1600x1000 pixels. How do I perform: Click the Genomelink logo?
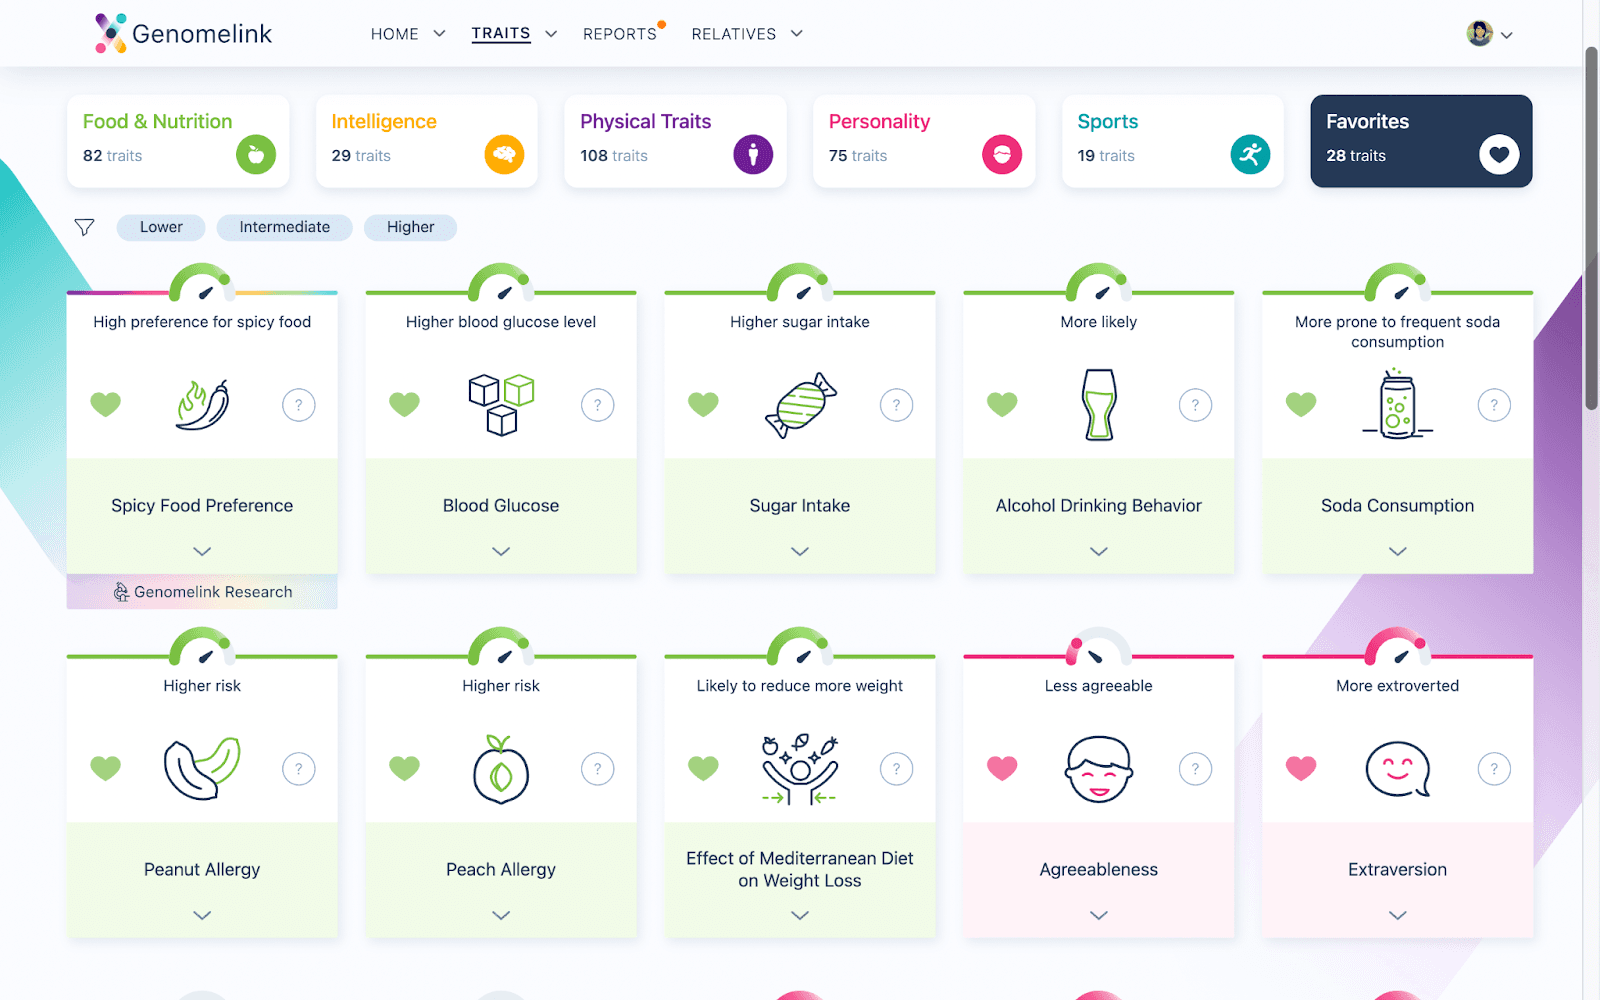click(x=182, y=32)
